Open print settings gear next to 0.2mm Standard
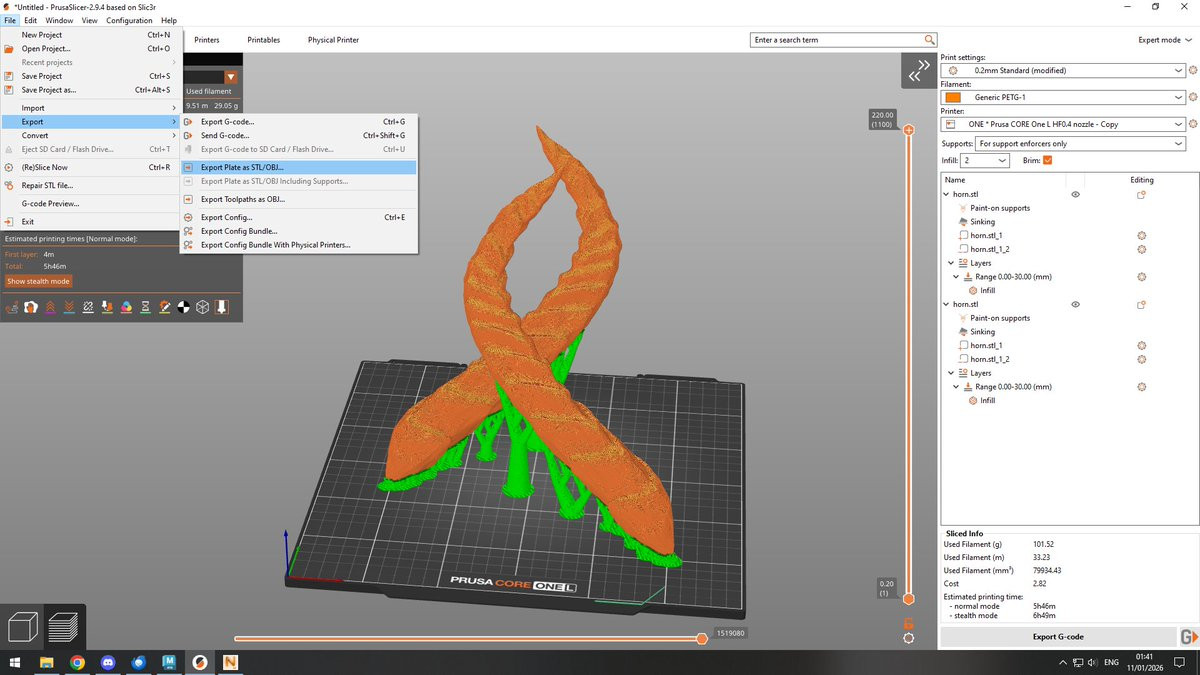1200x675 pixels. (1193, 71)
